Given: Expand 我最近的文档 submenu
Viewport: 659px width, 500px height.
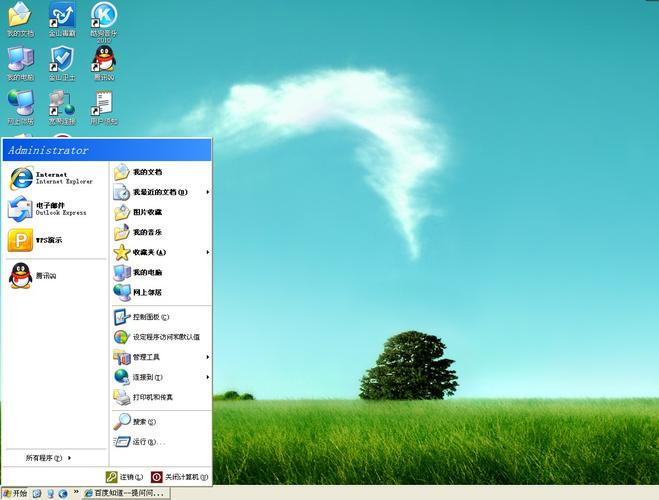Looking at the screenshot, I should click(160, 192).
